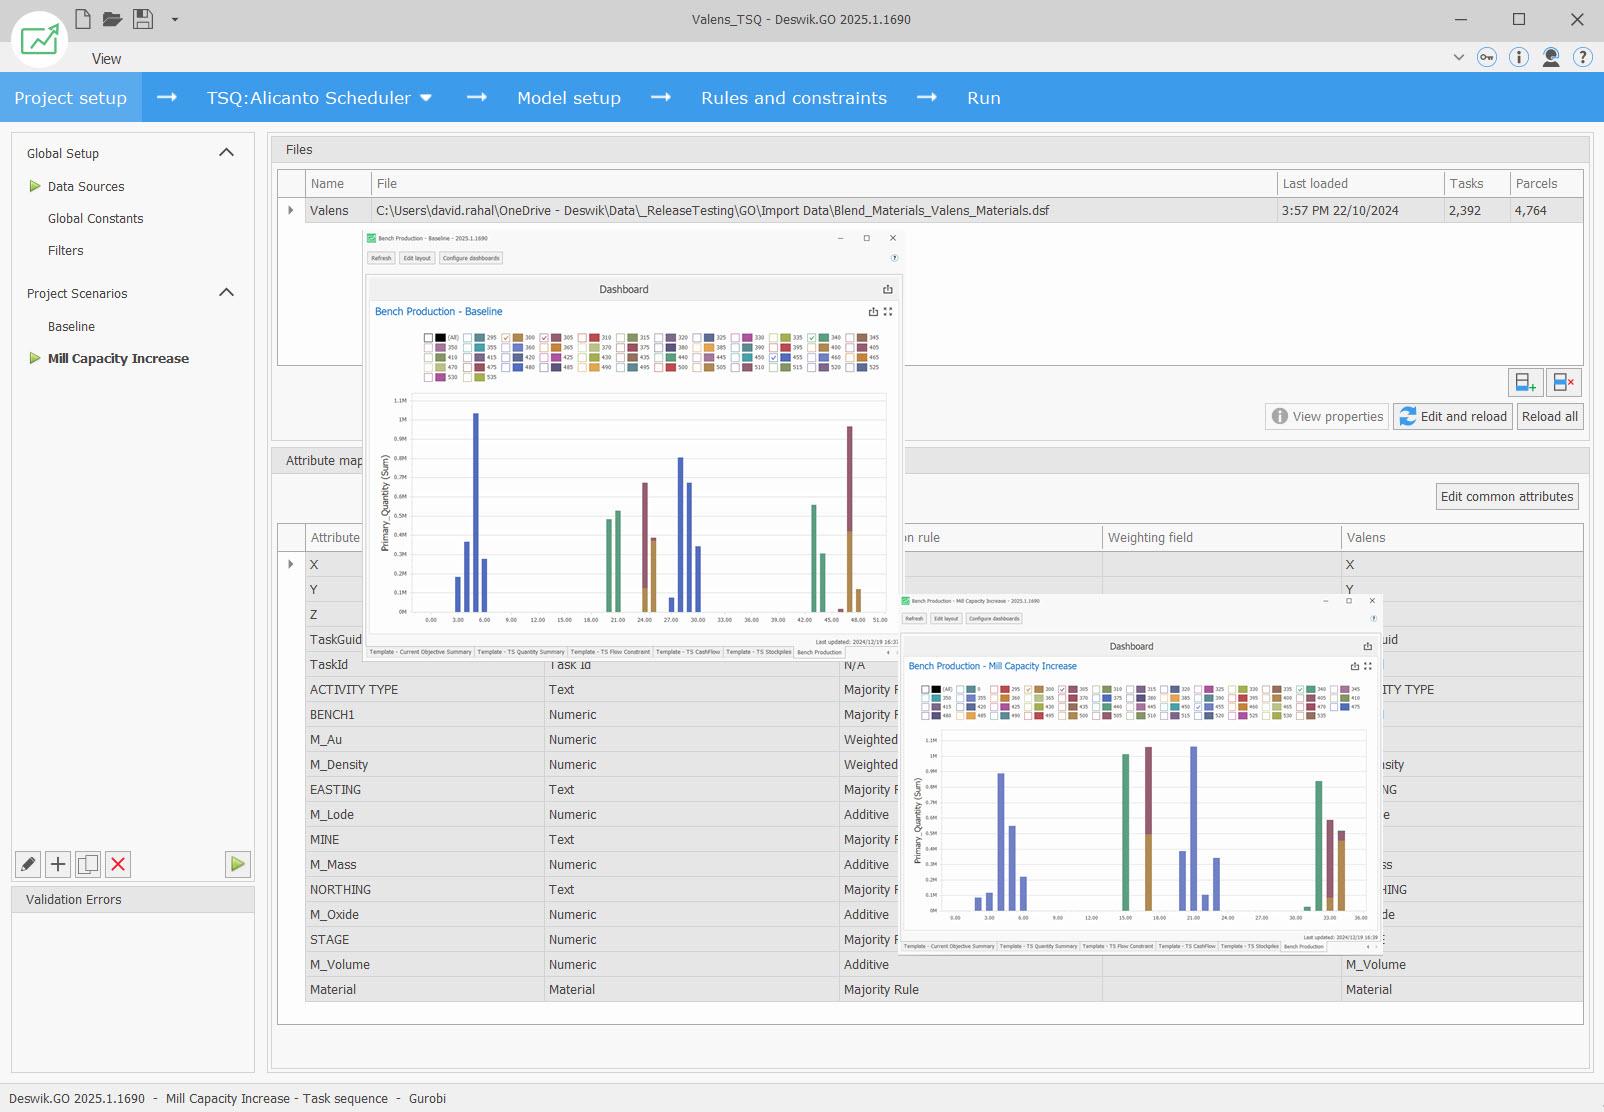The width and height of the screenshot is (1604, 1112).
Task: Uncheck the 455 checkbox in the Mill Capacity Increase legend
Action: tap(1198, 707)
